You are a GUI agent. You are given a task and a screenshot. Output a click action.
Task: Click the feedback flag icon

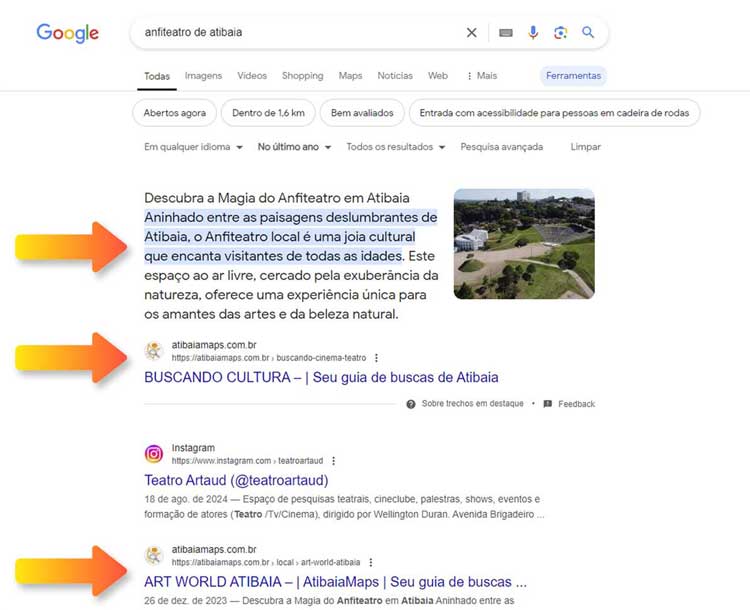548,404
